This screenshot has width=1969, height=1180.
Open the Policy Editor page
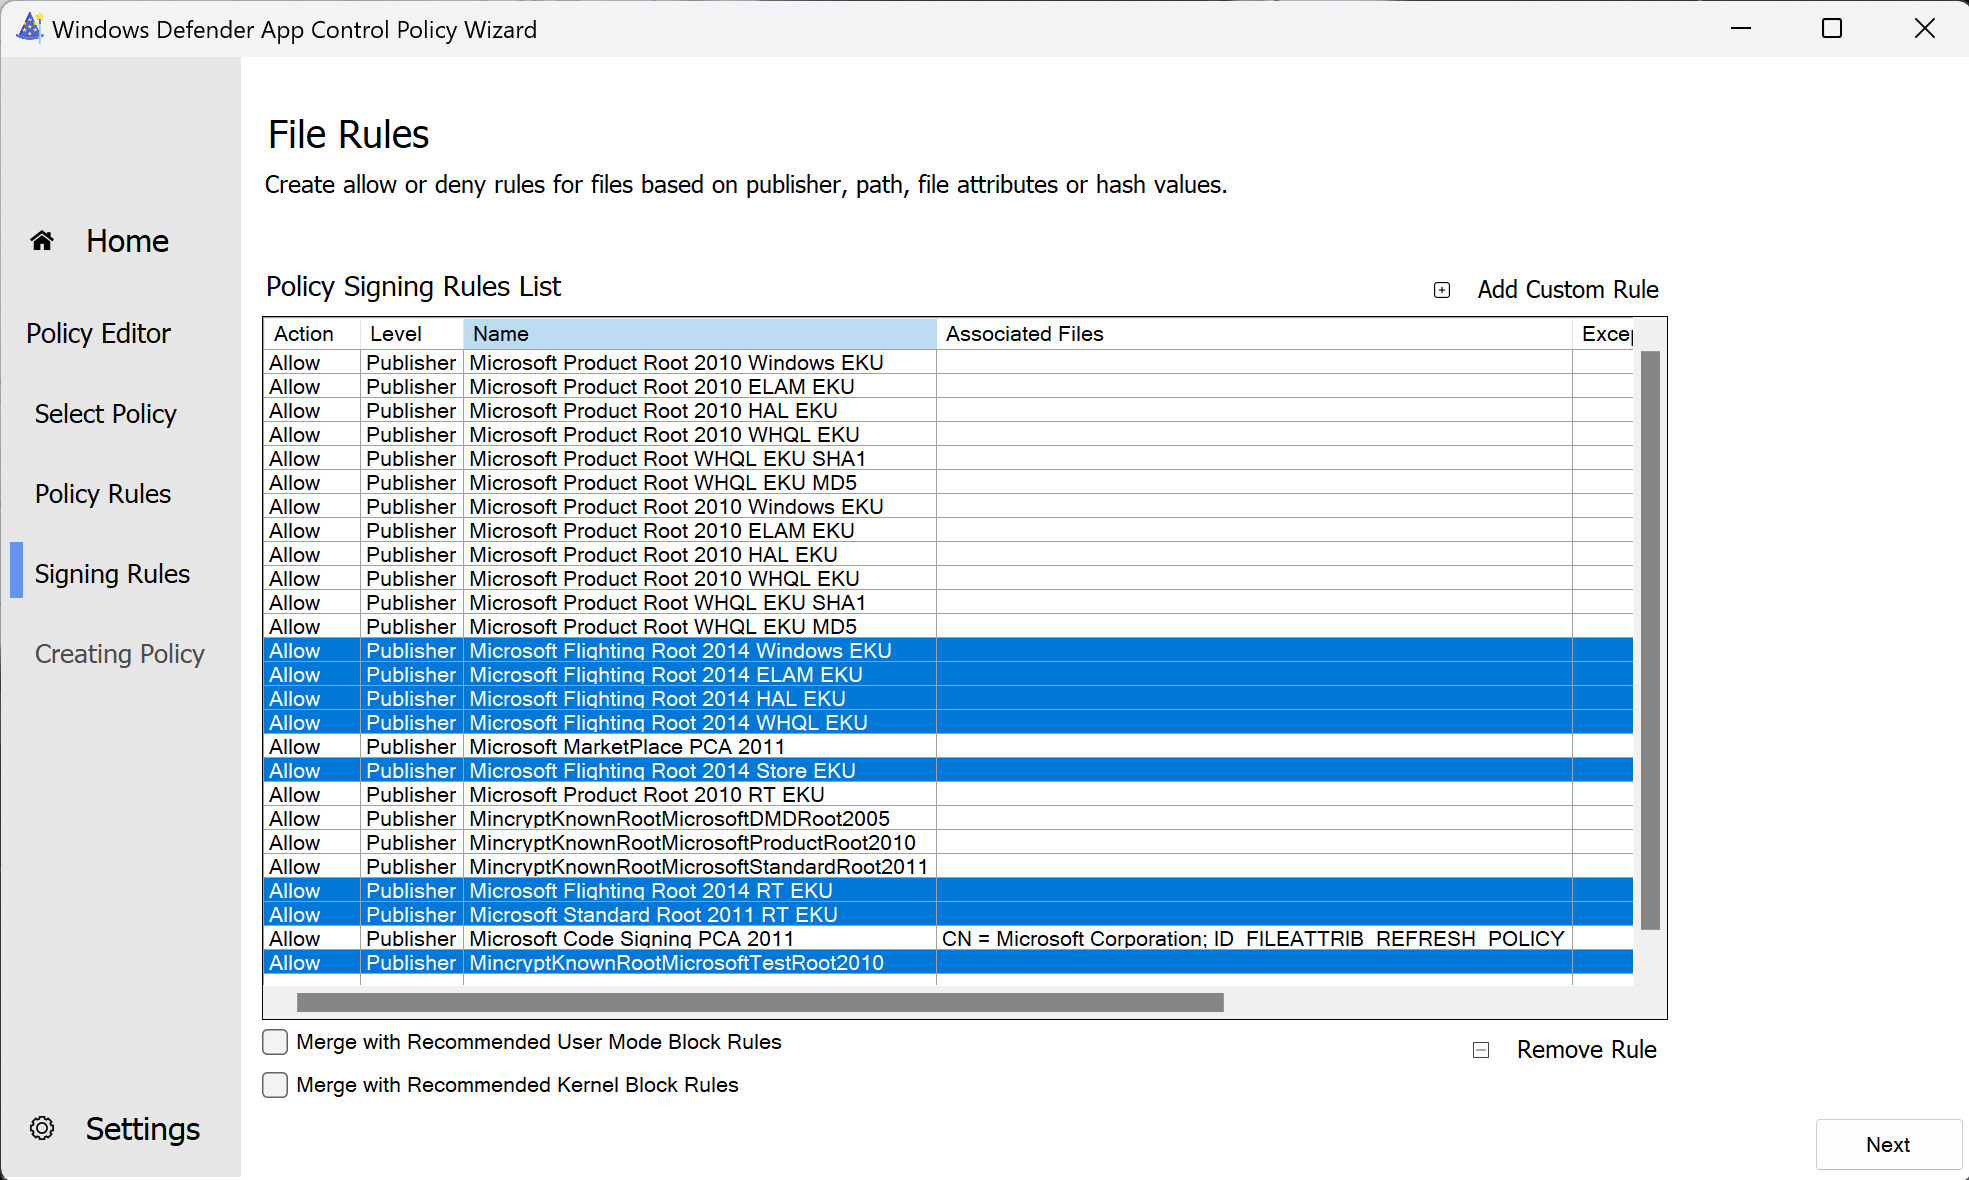(98, 333)
